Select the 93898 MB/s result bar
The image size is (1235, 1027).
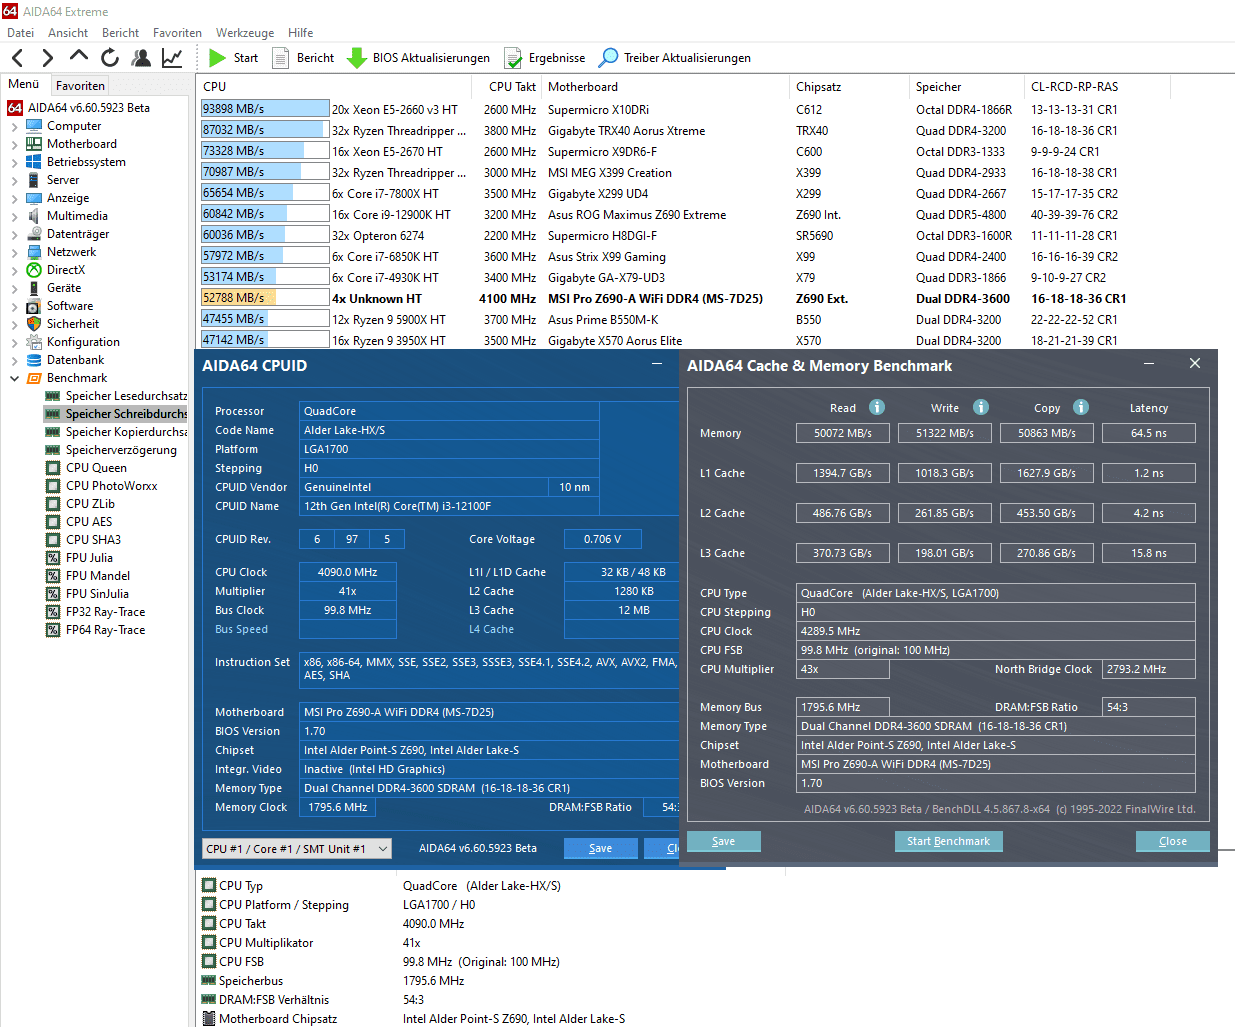[265, 109]
